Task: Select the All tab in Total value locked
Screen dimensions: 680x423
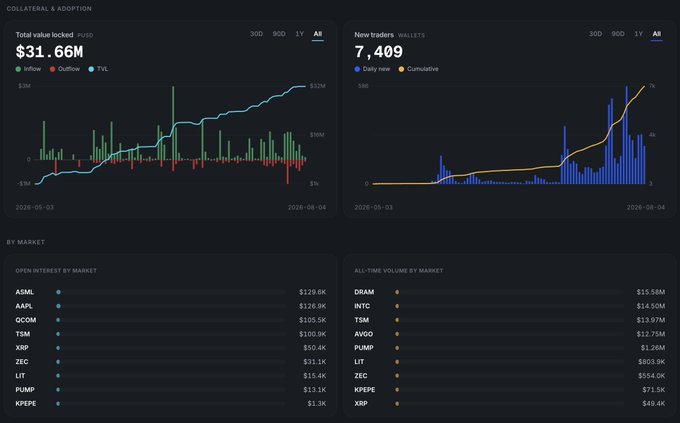Action: click(318, 34)
